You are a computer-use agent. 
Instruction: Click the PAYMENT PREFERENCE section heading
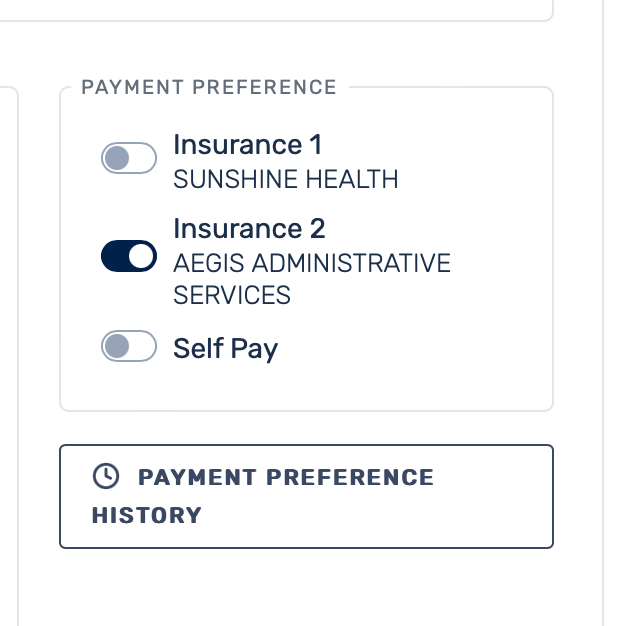coord(209,87)
